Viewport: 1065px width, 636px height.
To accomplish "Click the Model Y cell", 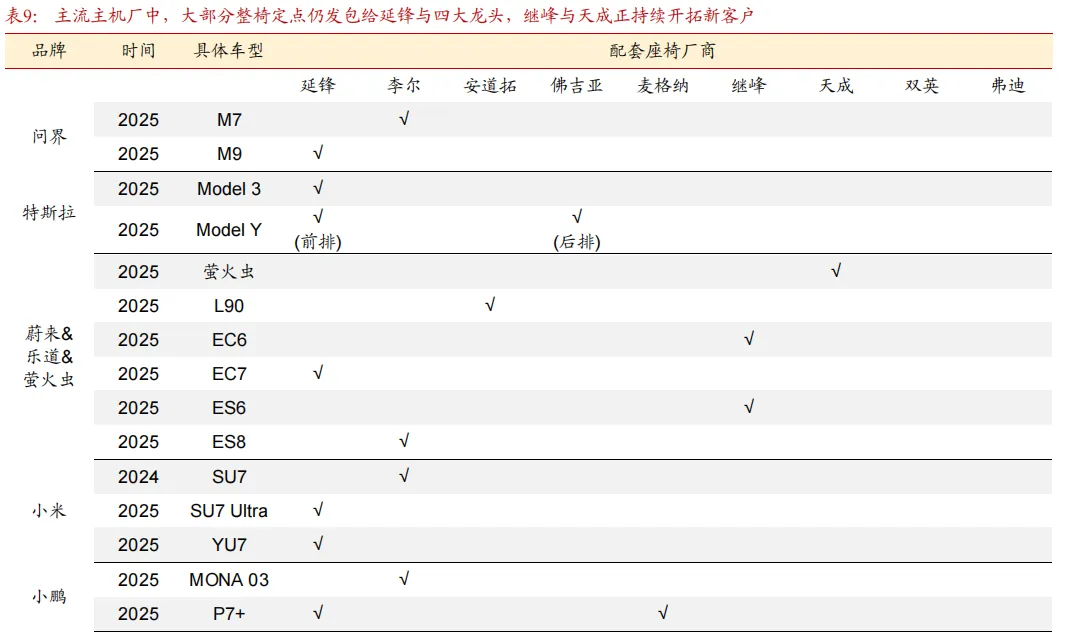I will point(229,230).
